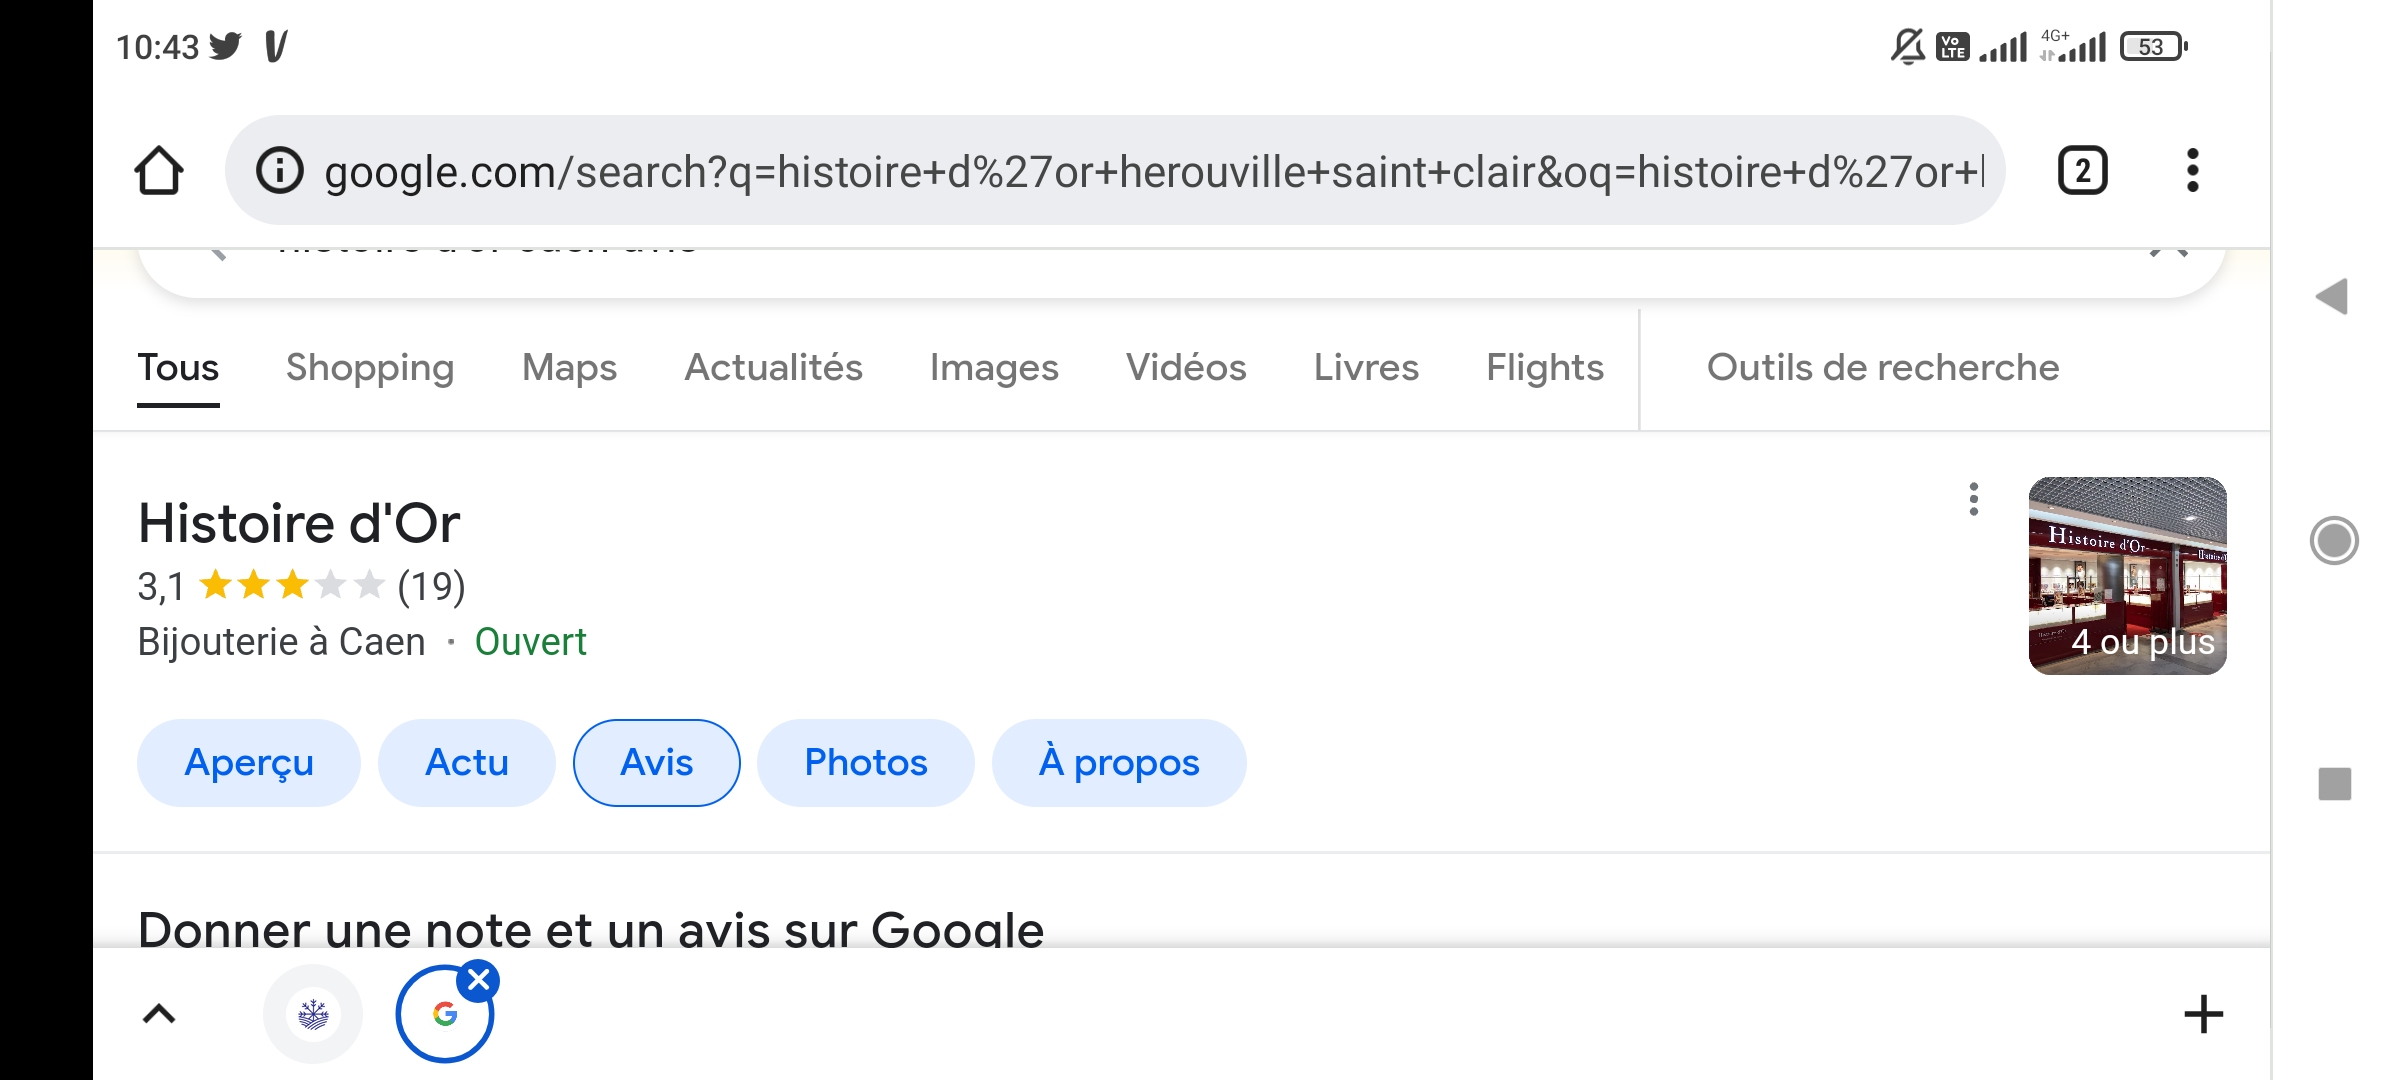The height and width of the screenshot is (1080, 2400).
Task: Tap the Android back navigation triangle
Action: tap(2332, 296)
